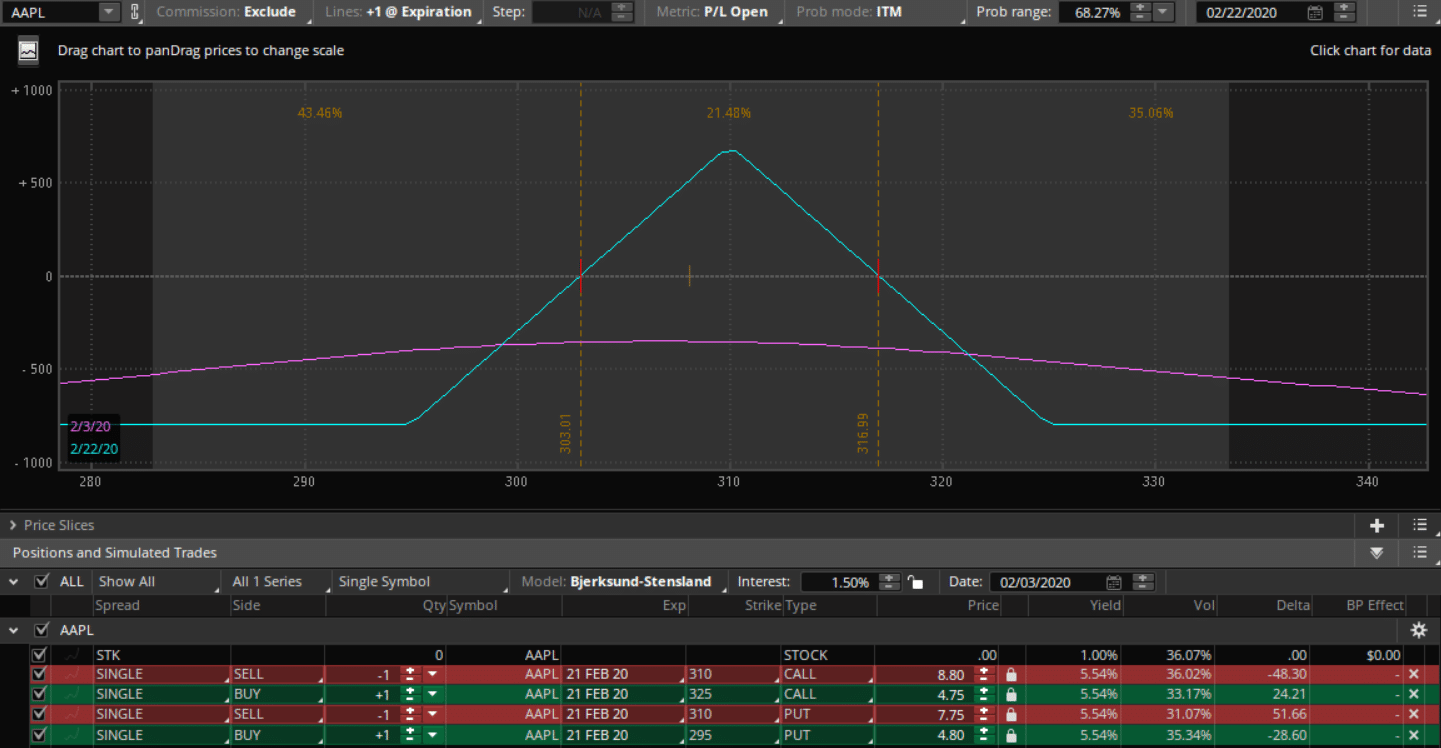The width and height of the screenshot is (1441, 748).
Task: Click the Interest rate stepper arrows
Action: click(x=888, y=582)
